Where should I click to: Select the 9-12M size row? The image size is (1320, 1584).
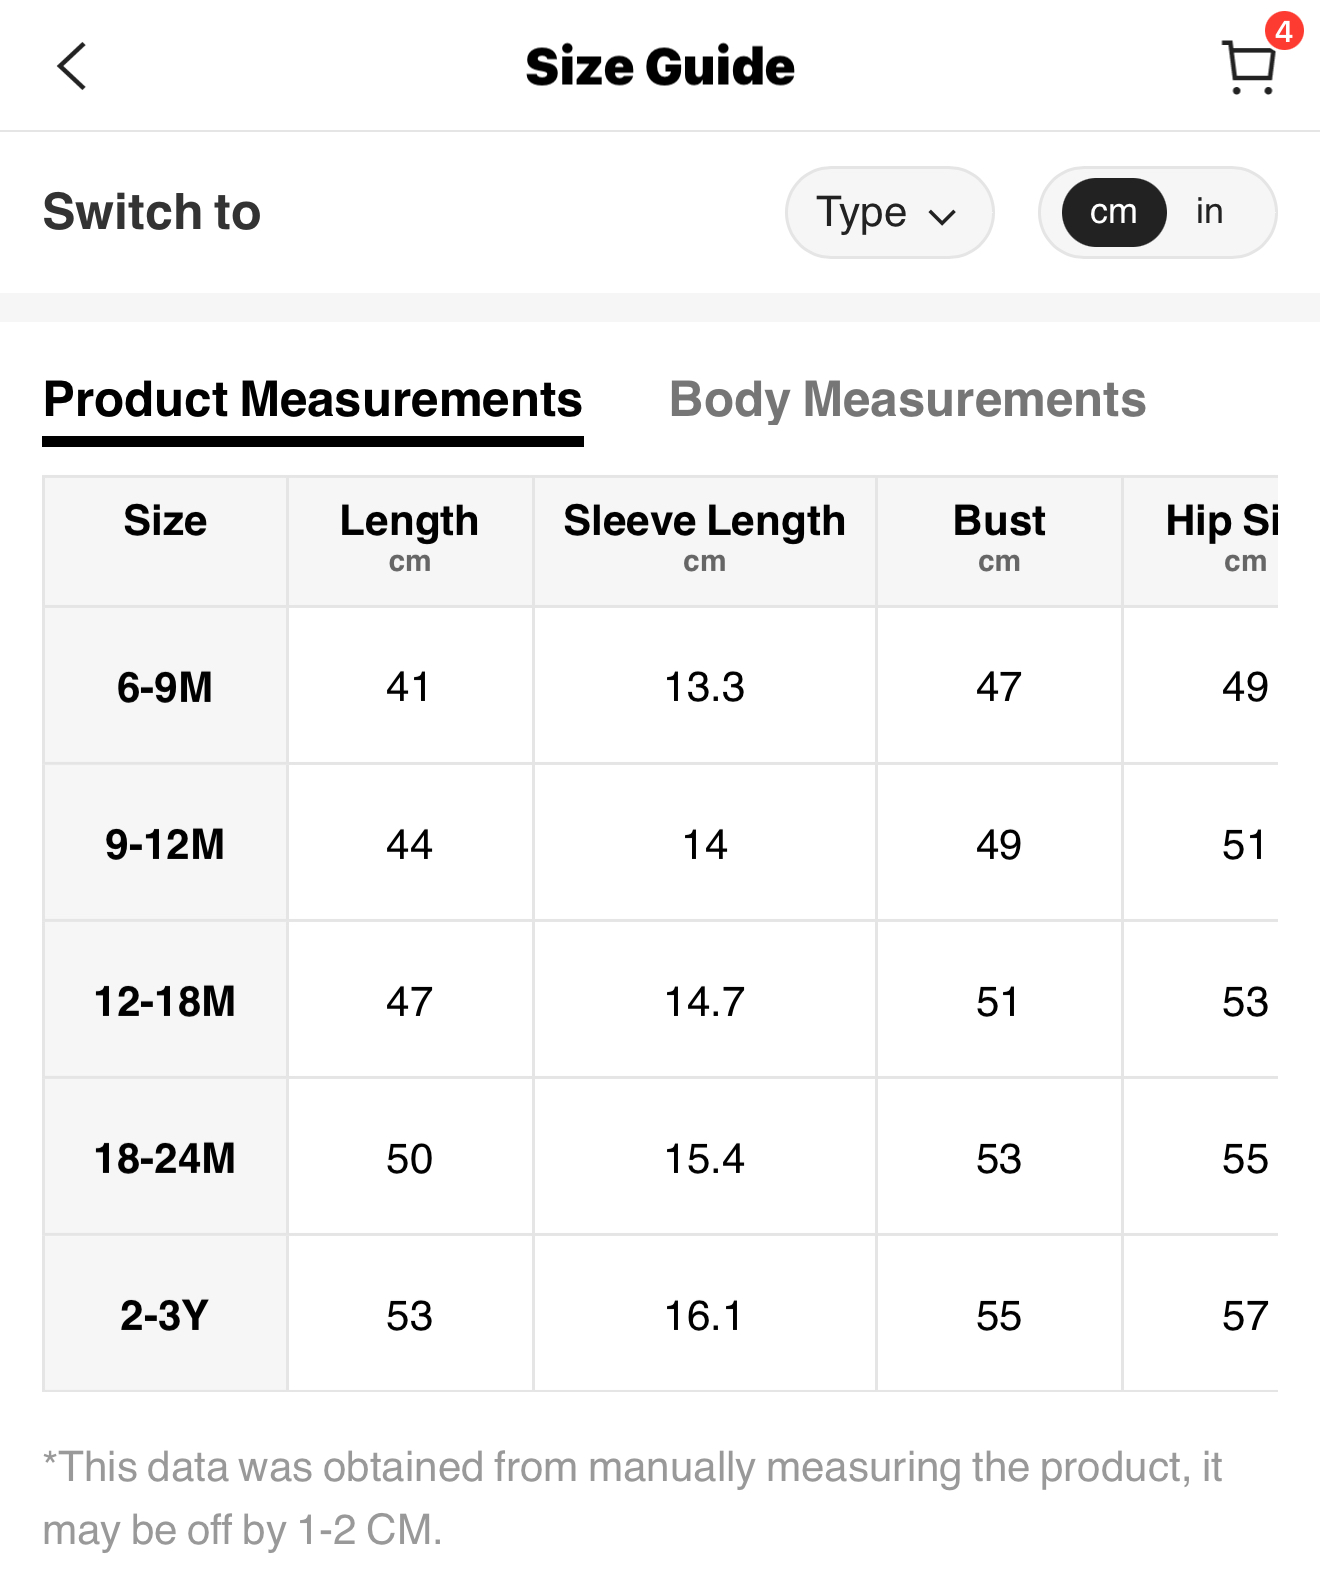[165, 844]
